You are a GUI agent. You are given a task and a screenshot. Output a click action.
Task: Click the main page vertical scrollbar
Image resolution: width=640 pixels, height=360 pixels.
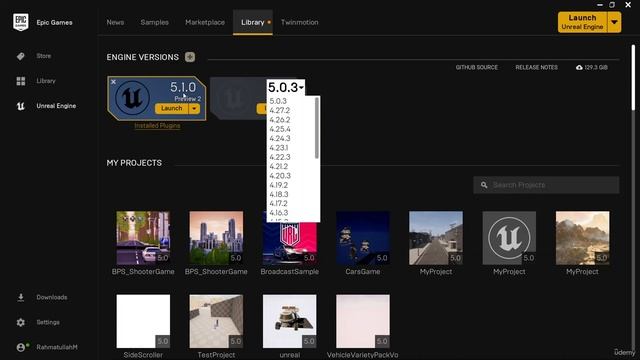pos(633,78)
